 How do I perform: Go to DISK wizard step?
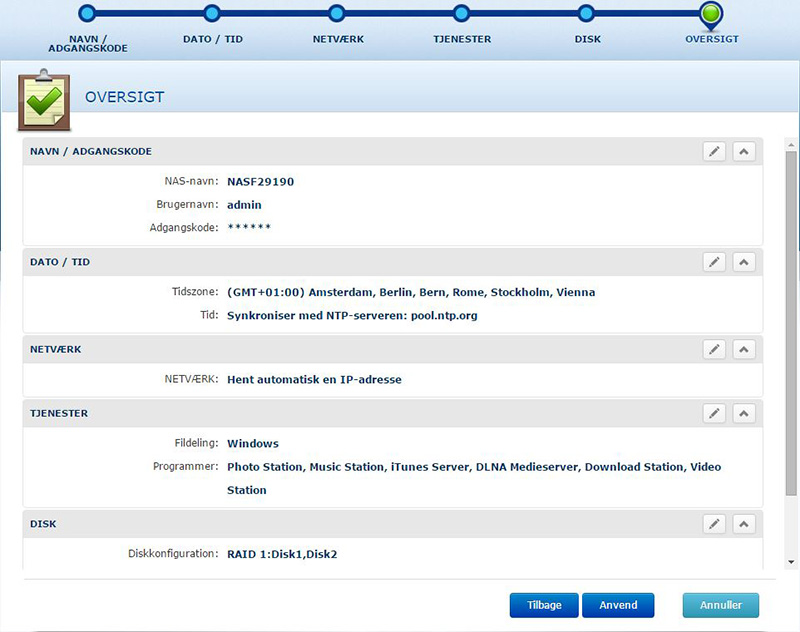pos(586,13)
